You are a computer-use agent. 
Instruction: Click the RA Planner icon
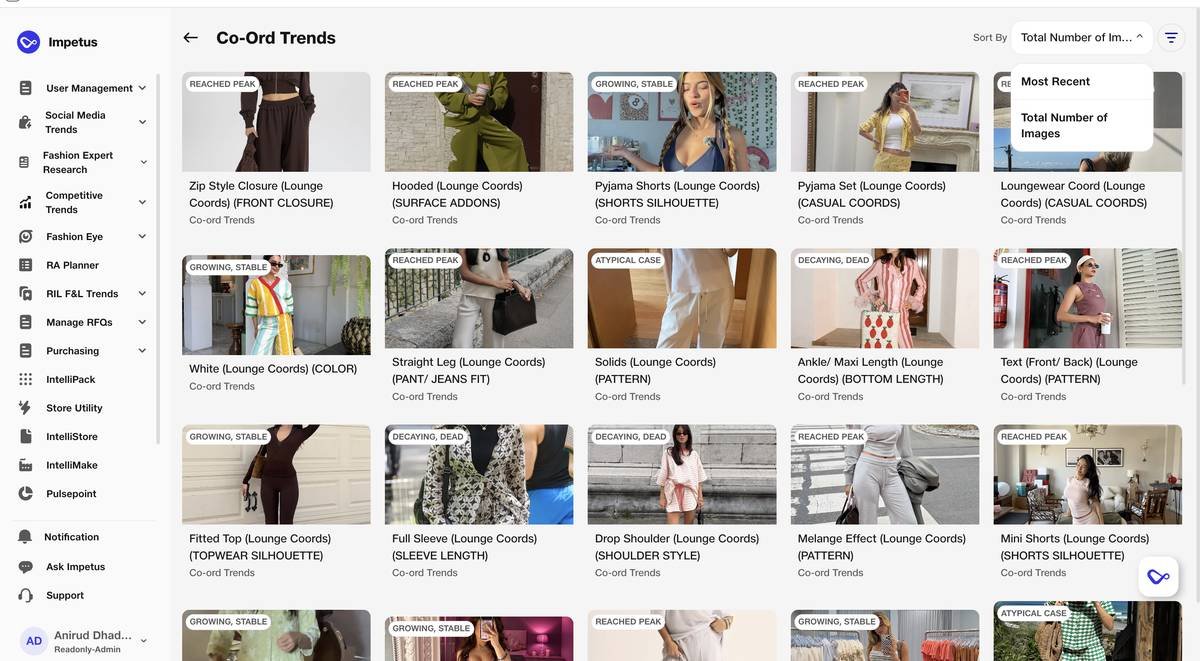[x=25, y=265]
